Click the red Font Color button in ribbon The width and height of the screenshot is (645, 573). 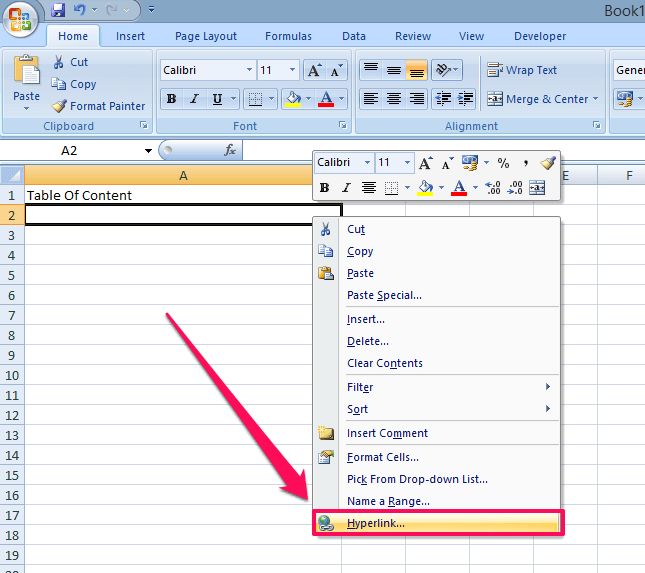[x=326, y=99]
